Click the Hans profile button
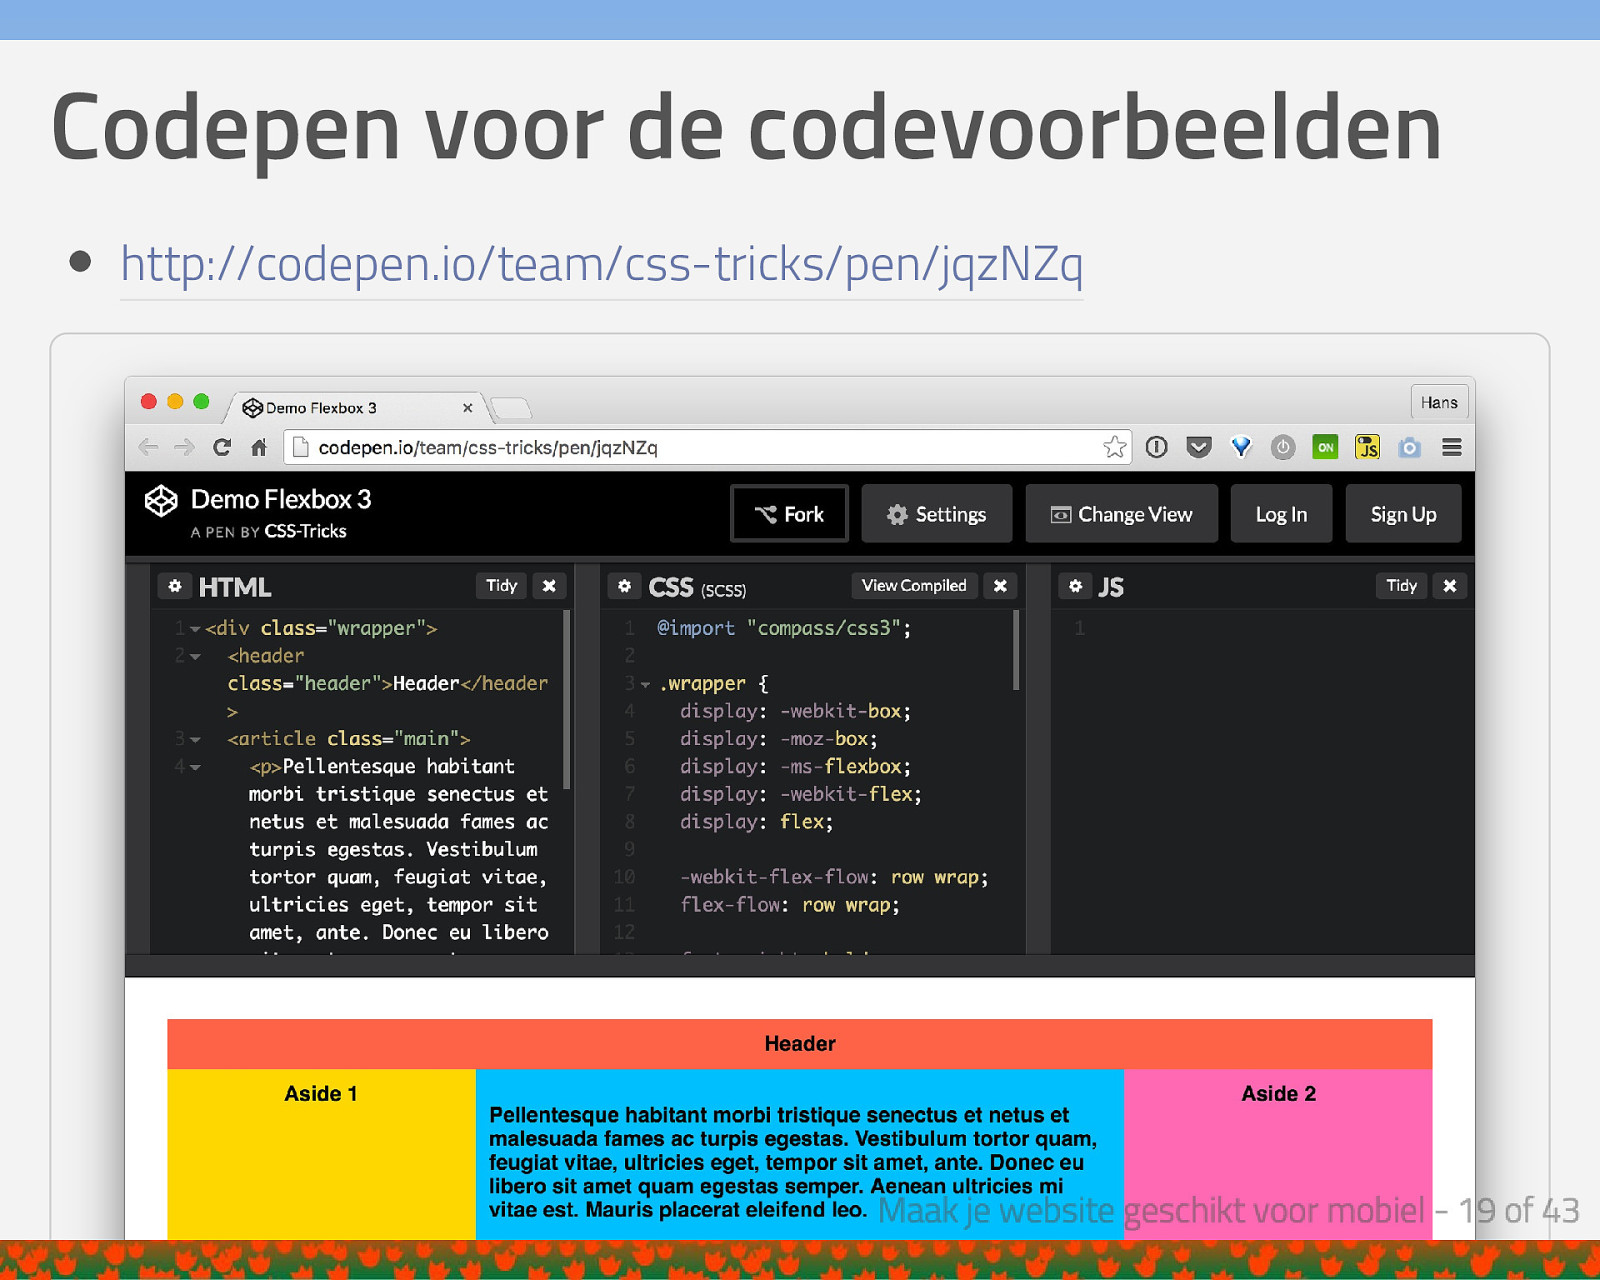This screenshot has width=1600, height=1280. 1439,402
